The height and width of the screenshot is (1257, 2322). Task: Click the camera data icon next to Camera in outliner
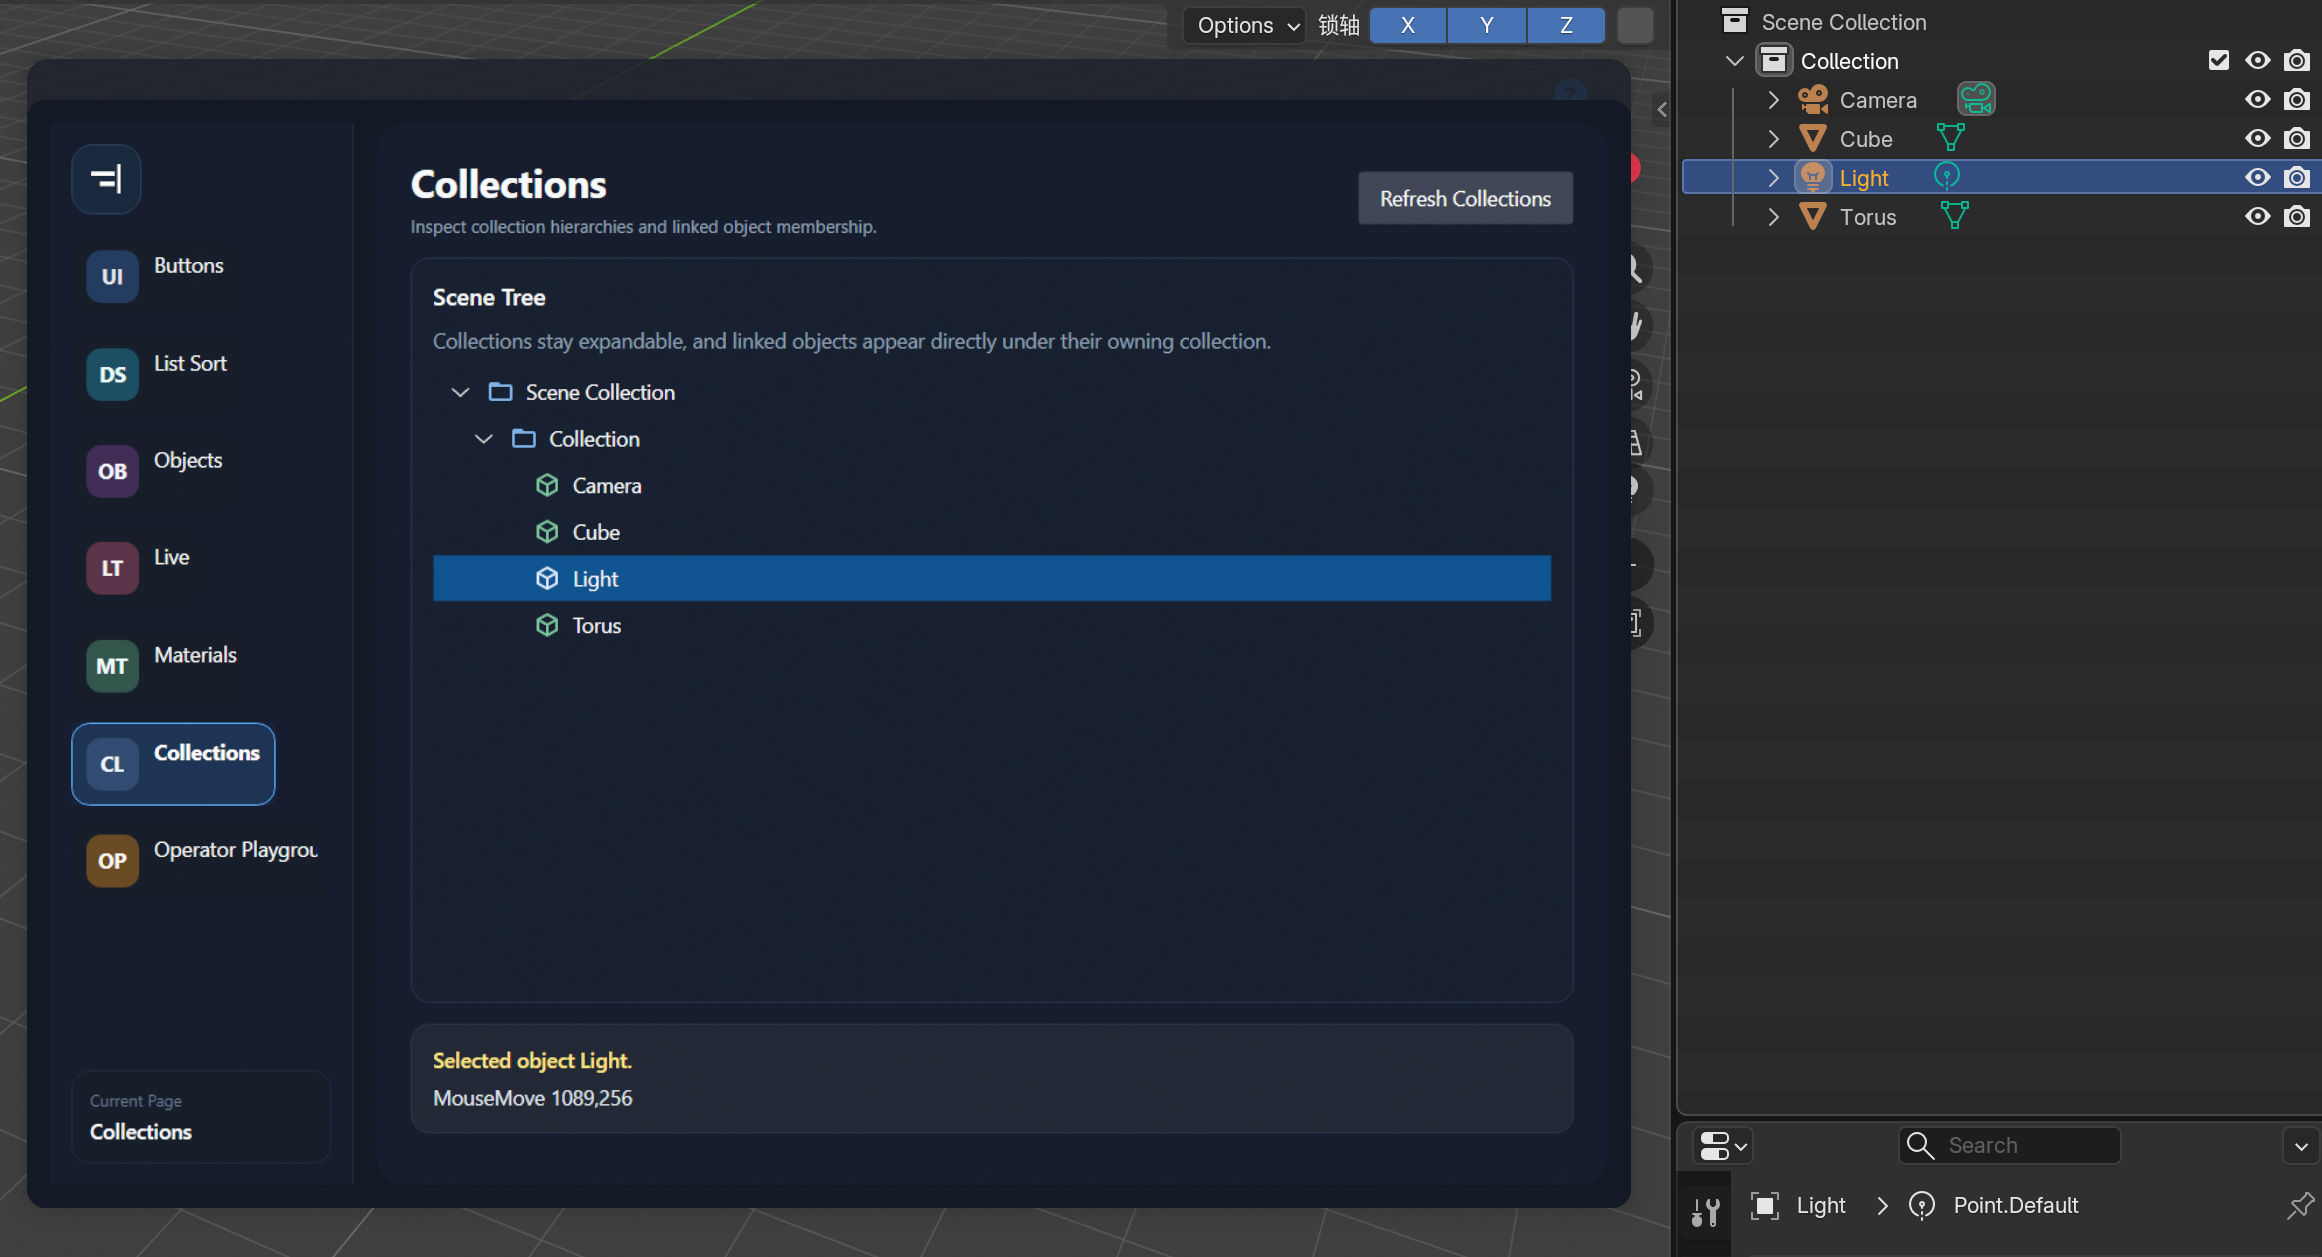(x=1976, y=98)
